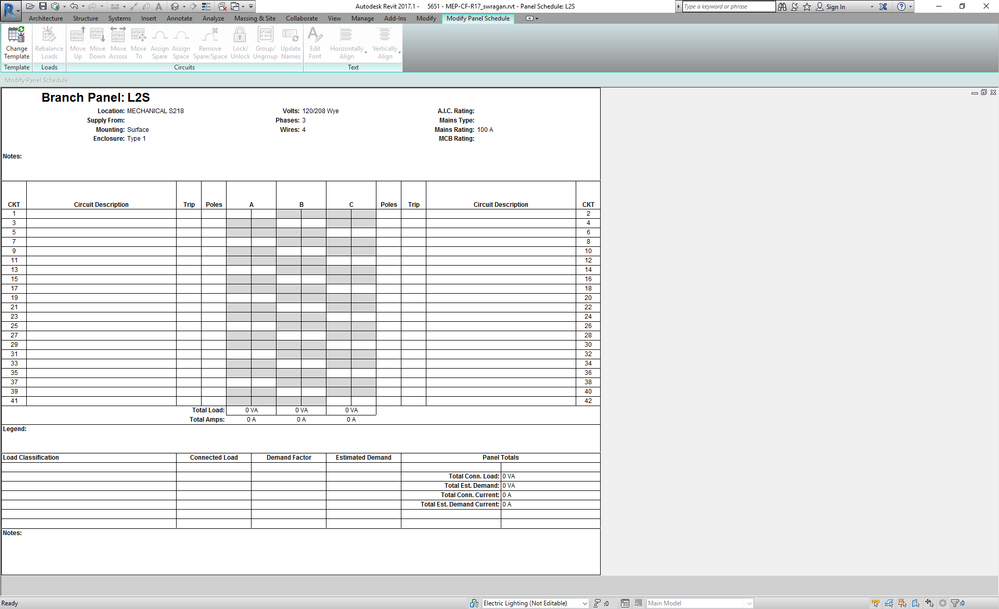Viewport: 999px width, 609px height.
Task: Toggle Select Links in status bar
Action: 875,603
